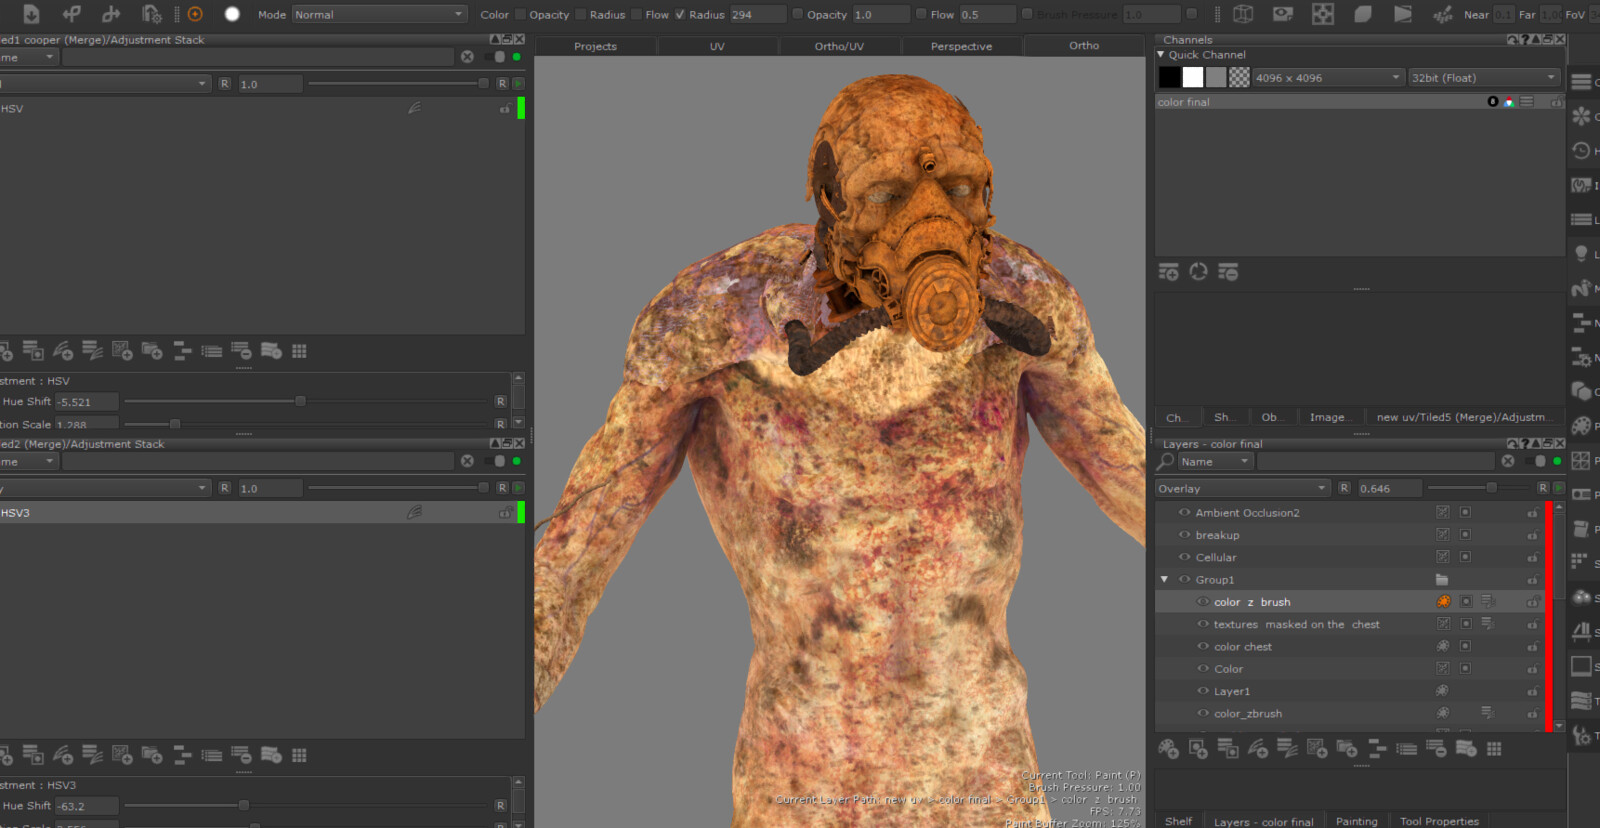Toggle the checkbox before Flow 0.5 field
The image size is (1600, 828).
921,14
